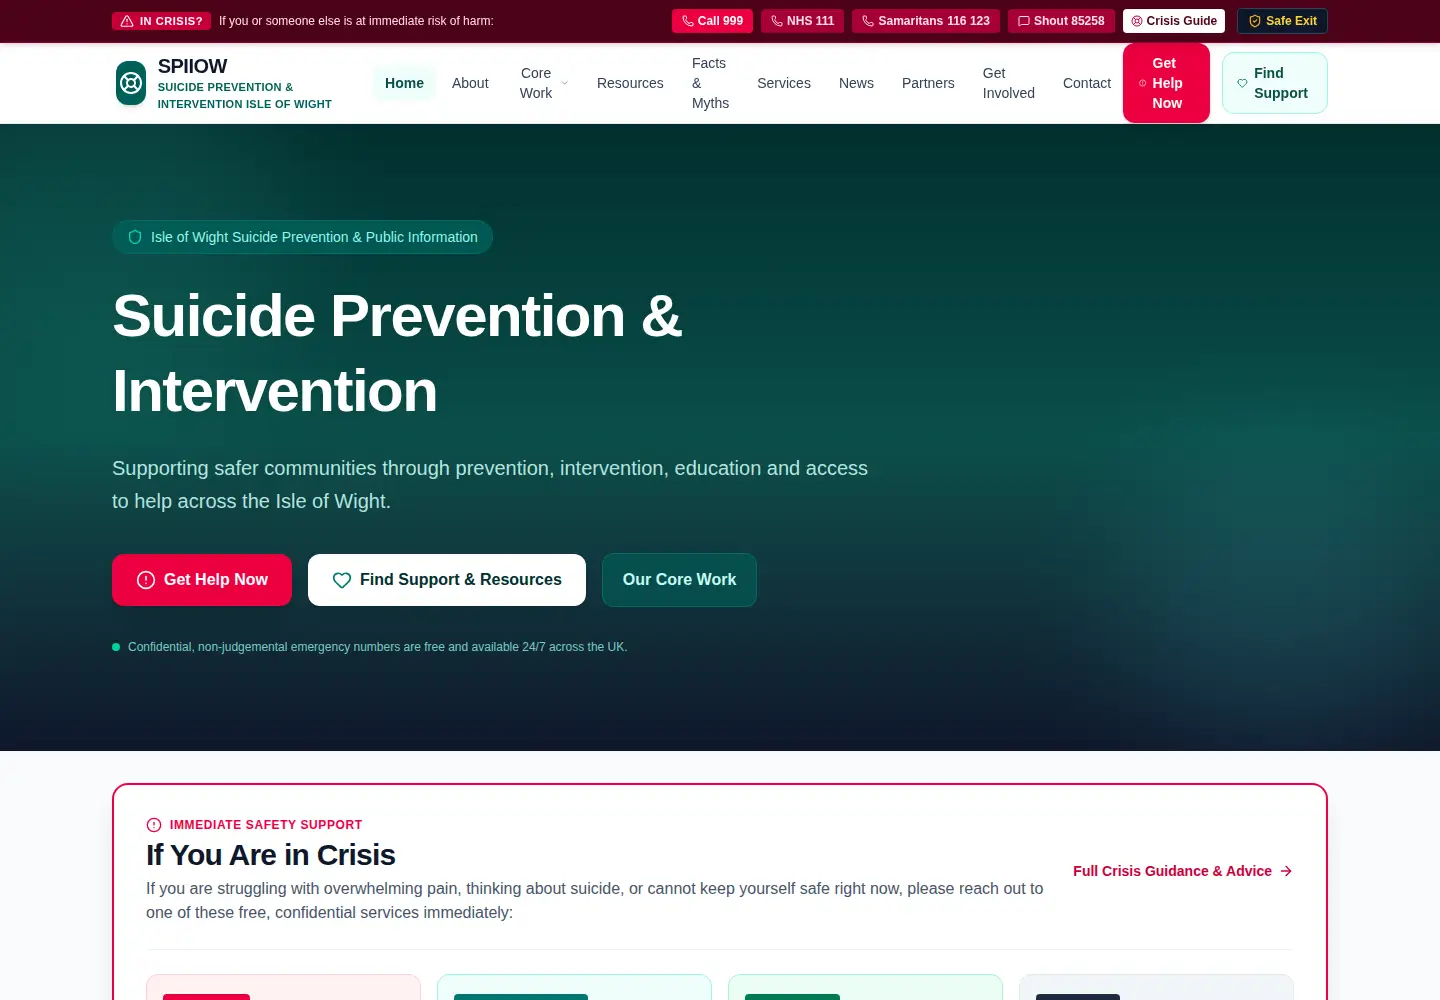Click the message icon on Shout 85258

1023,21
